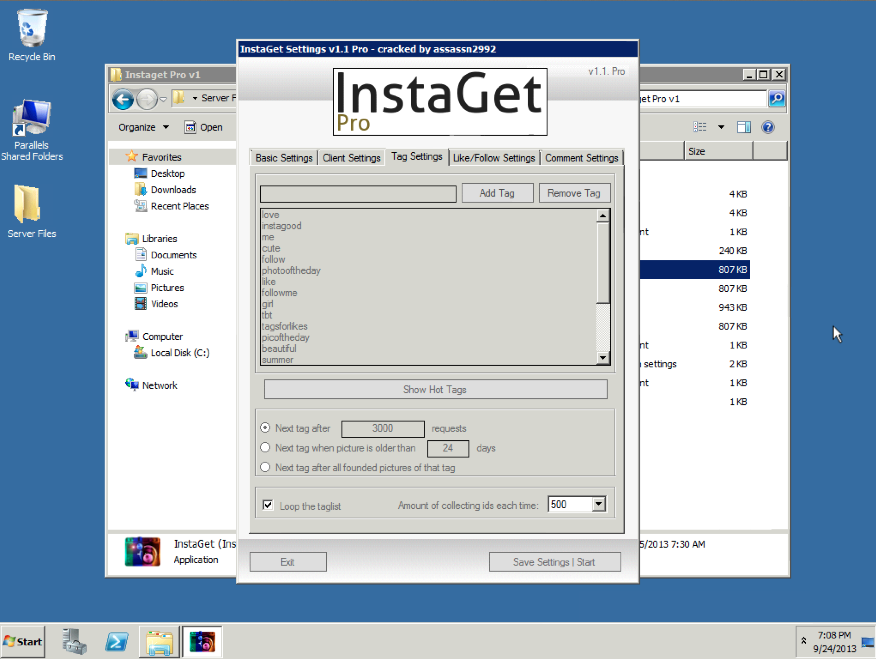Click the Music library note icon
The image size is (876, 659).
click(x=141, y=271)
